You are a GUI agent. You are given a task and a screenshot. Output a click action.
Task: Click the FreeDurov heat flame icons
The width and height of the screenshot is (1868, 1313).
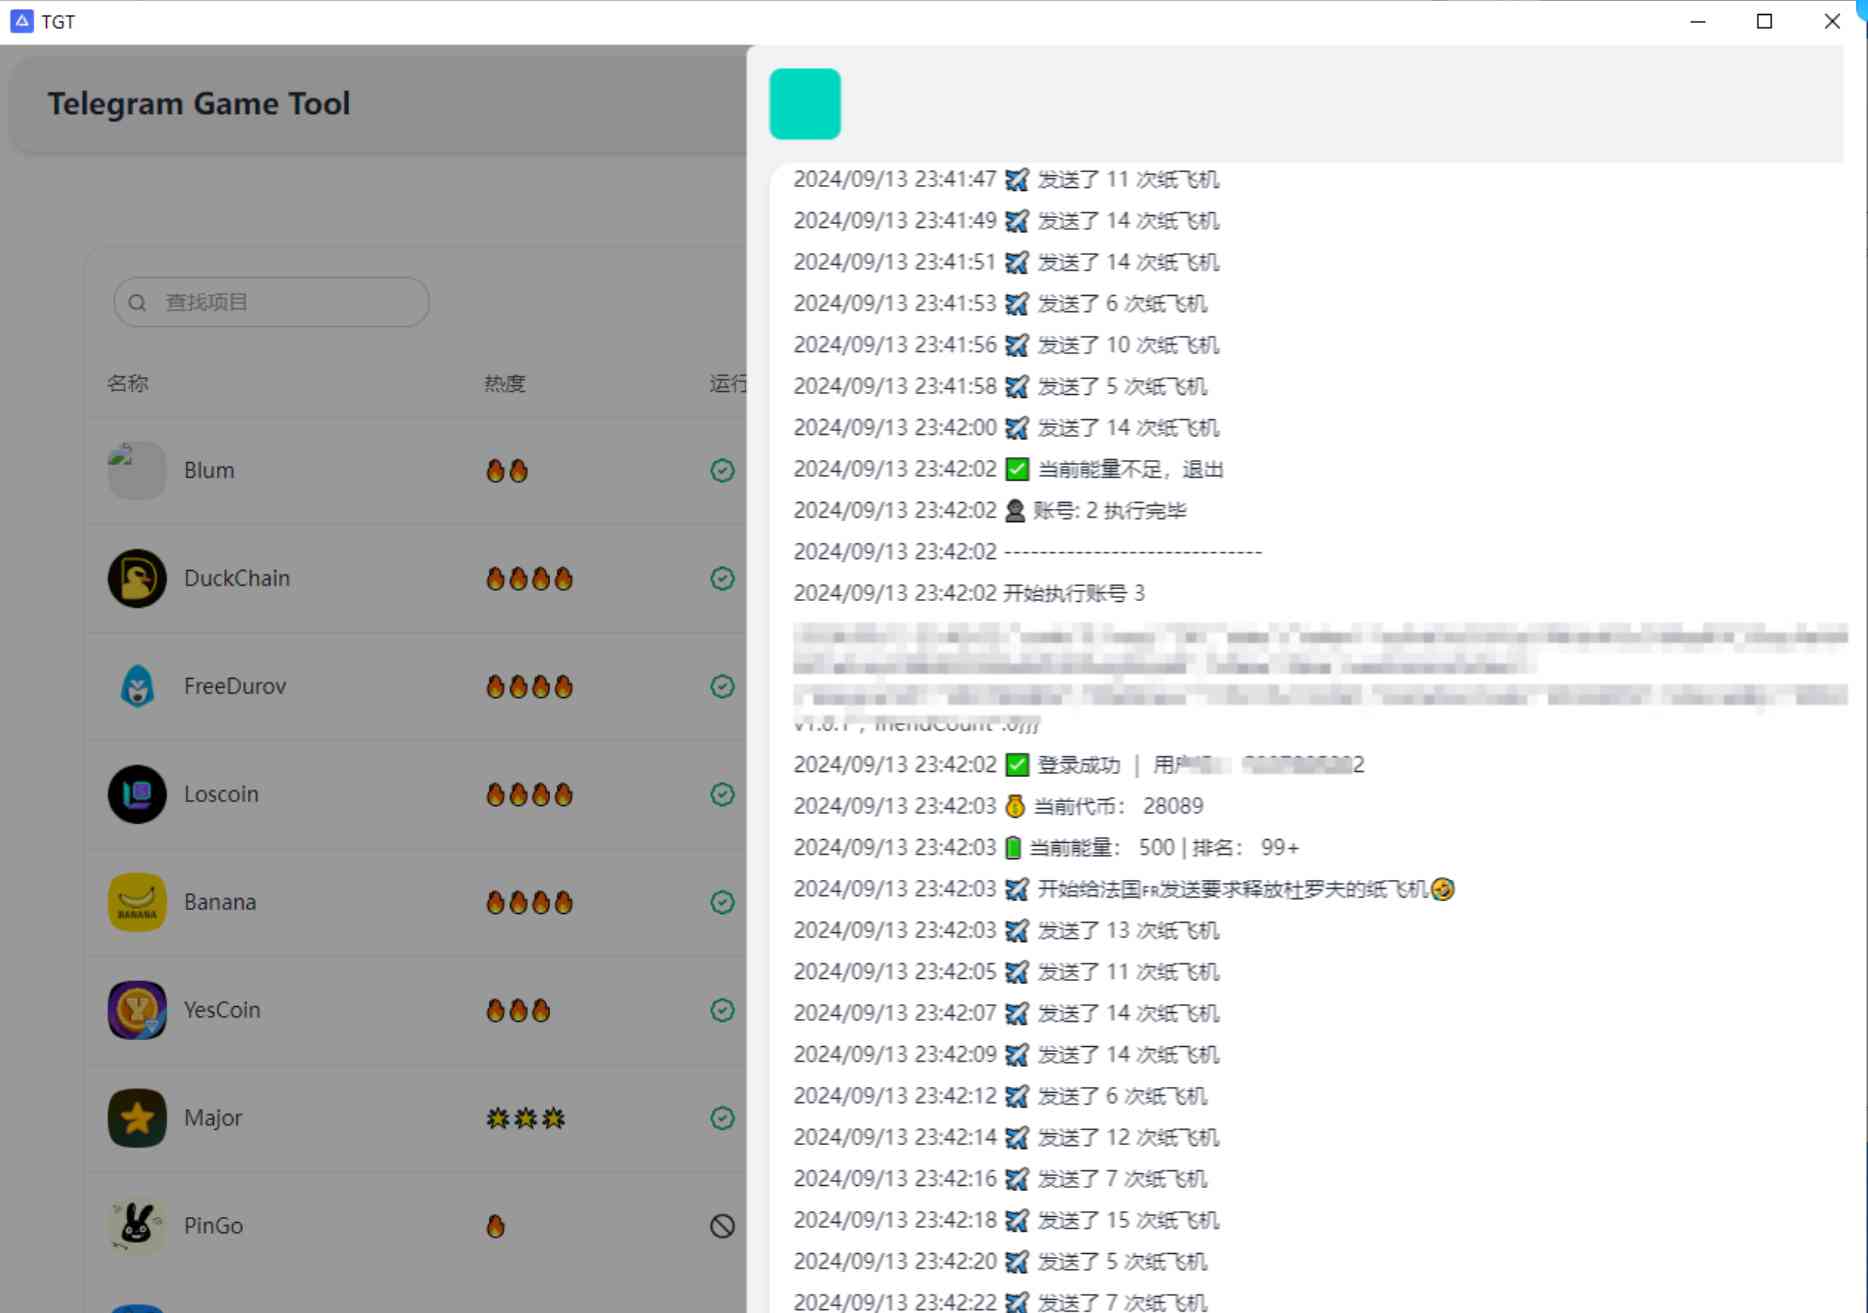530,686
